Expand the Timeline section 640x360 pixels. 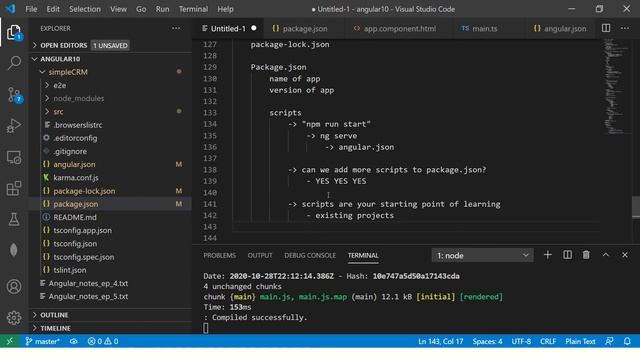tap(56, 328)
